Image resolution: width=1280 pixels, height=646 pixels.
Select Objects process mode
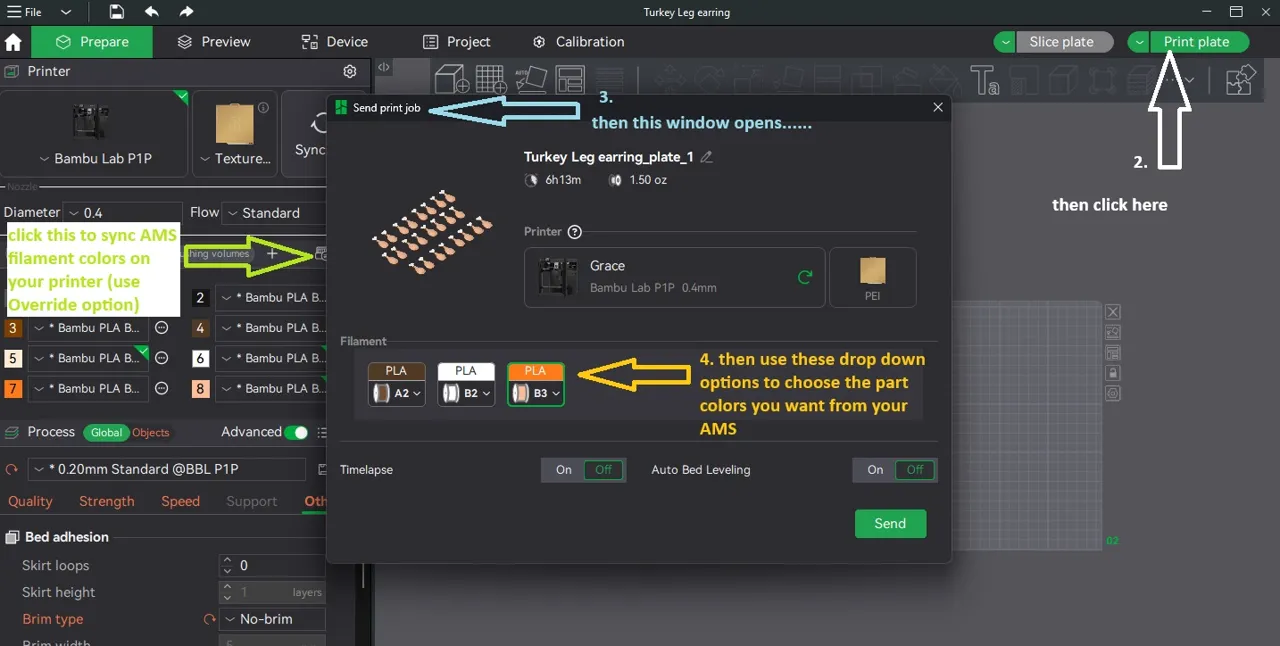[x=151, y=432]
